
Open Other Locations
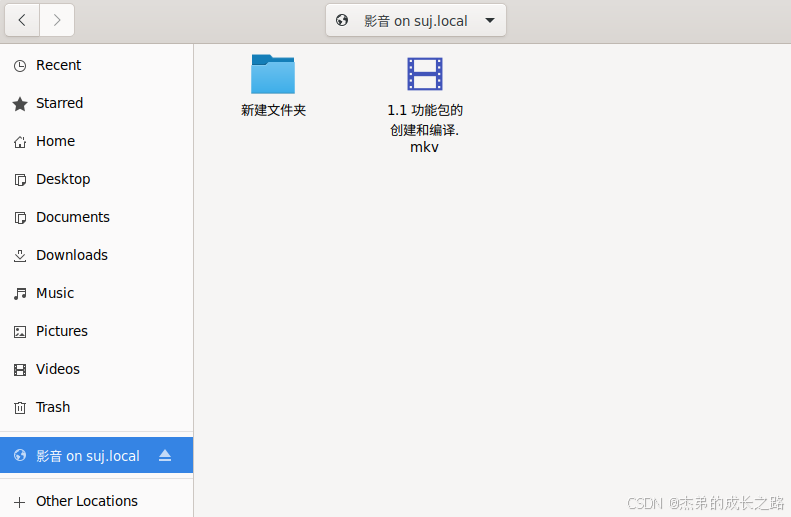pos(96,501)
